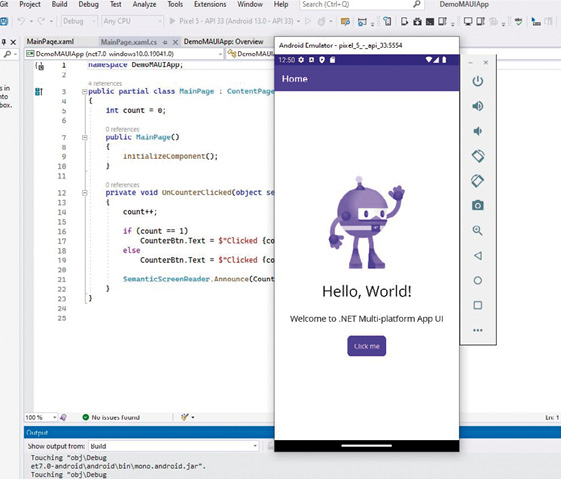The width and height of the screenshot is (561, 479).
Task: Tap the emulator Overview square button
Action: 478,305
